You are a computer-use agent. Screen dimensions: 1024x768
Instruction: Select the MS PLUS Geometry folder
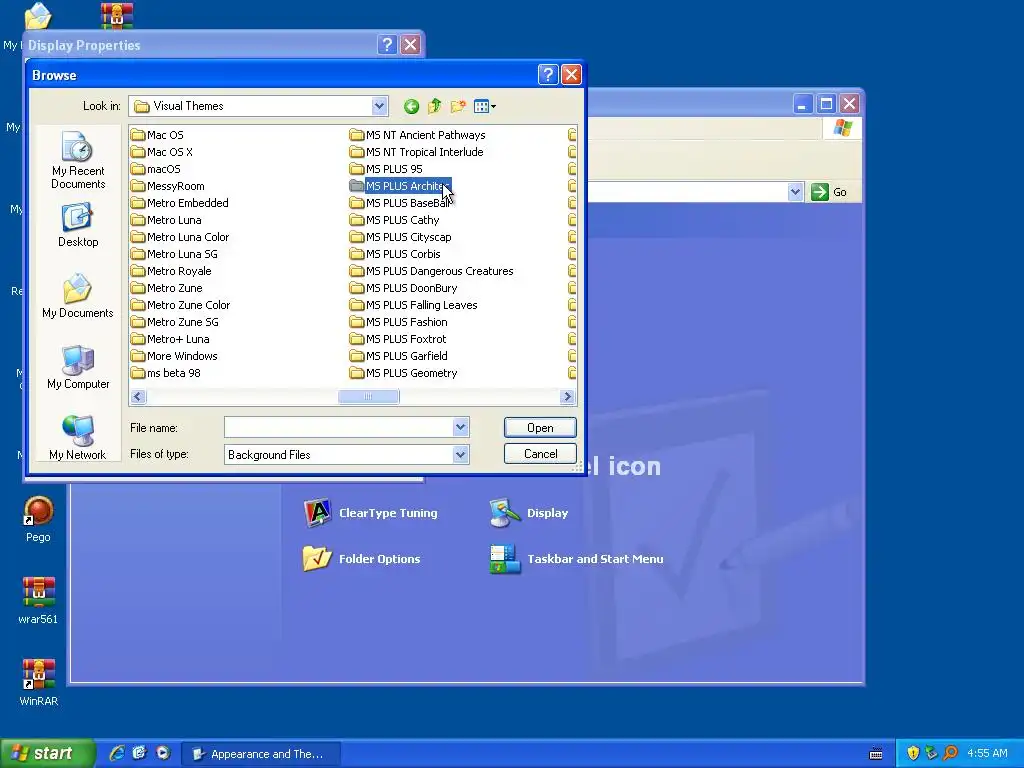(x=404, y=373)
